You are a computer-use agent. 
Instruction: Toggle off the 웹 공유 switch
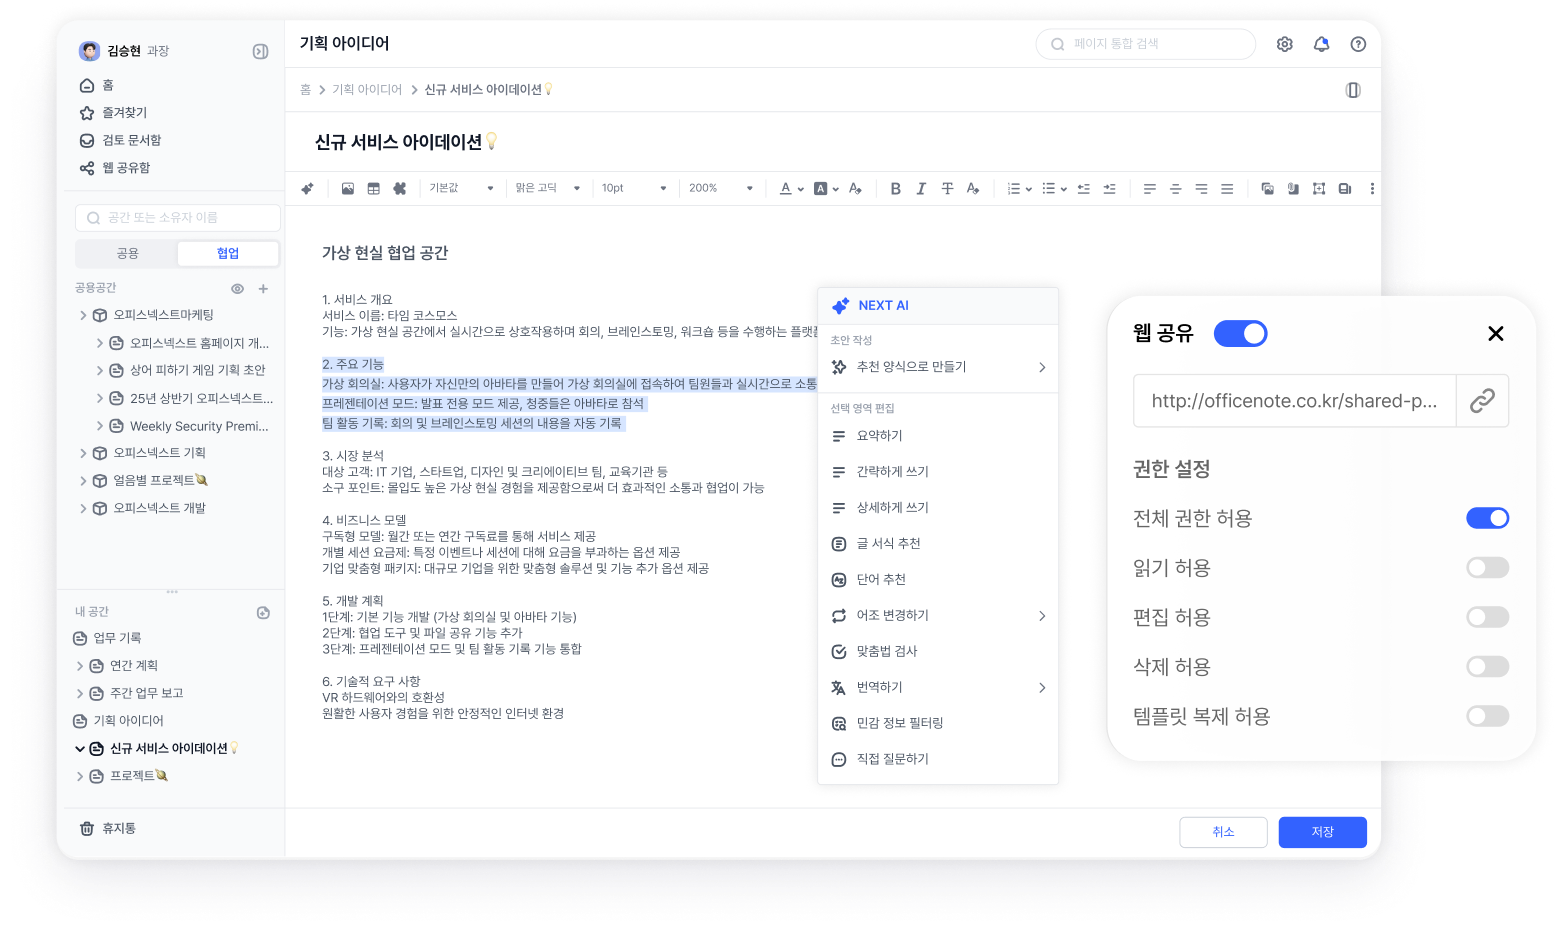point(1240,333)
